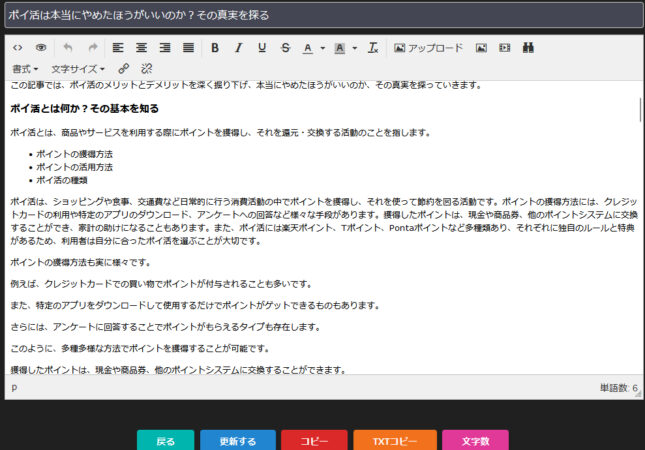Apply the background color button
645x450 pixels.
click(339, 48)
